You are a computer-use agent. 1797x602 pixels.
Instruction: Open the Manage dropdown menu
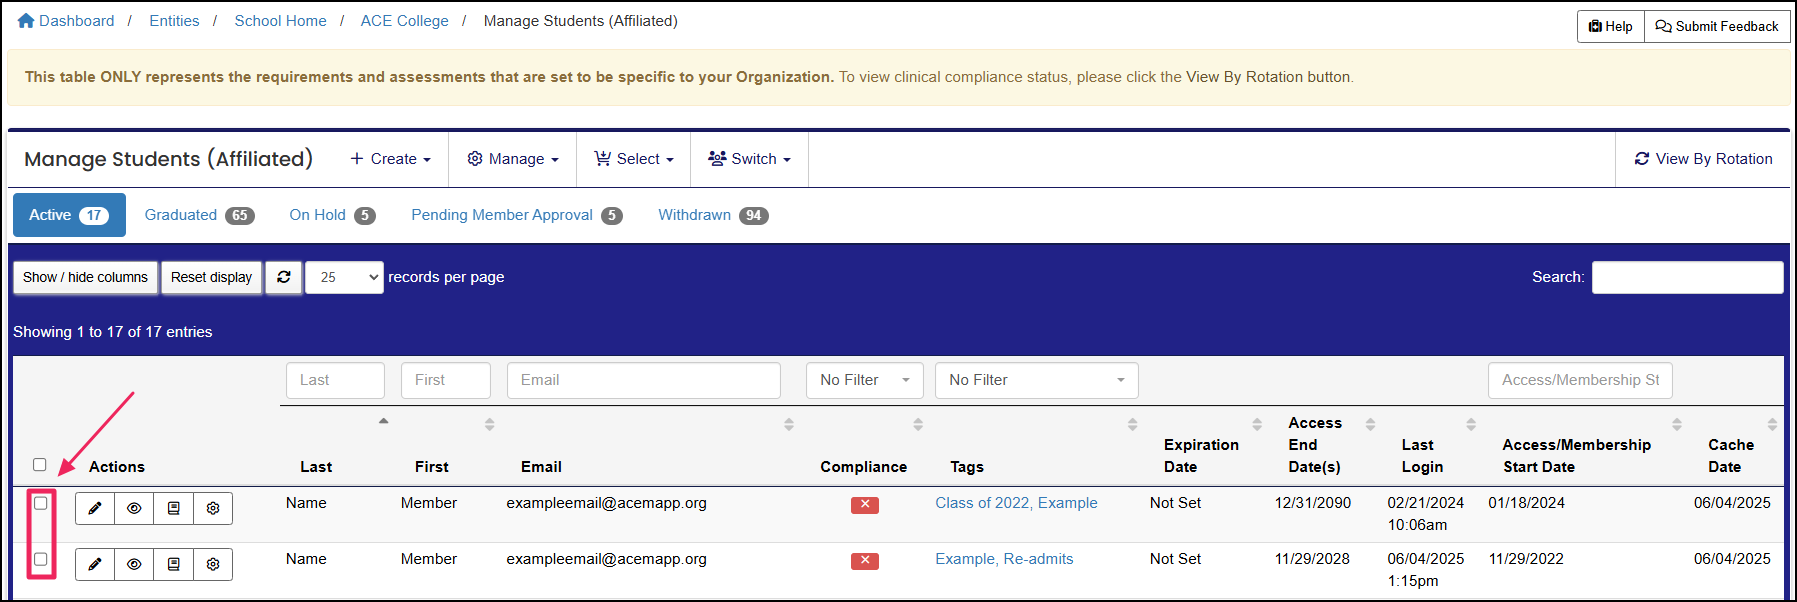coord(513,159)
